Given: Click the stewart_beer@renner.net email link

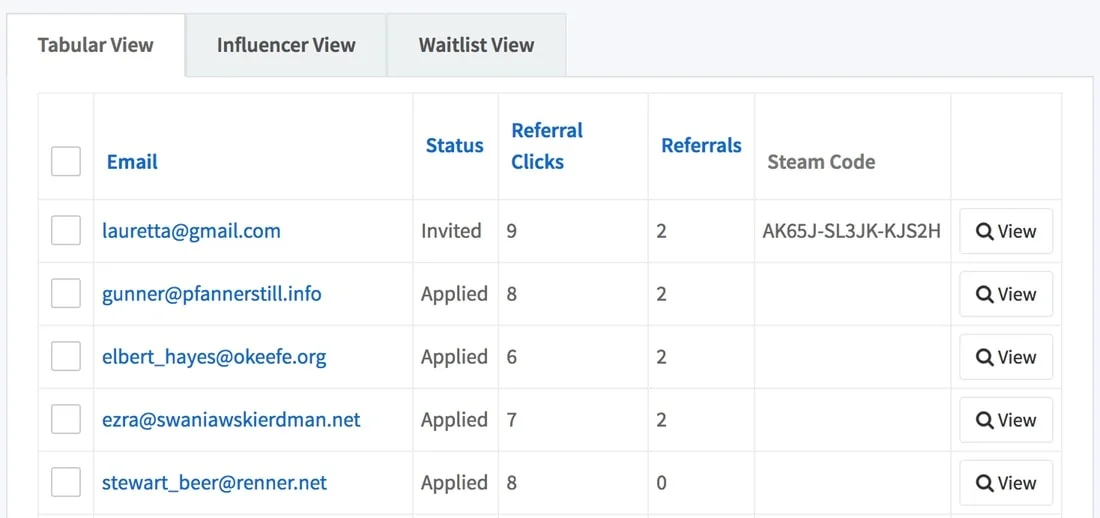Looking at the screenshot, I should click(x=214, y=483).
